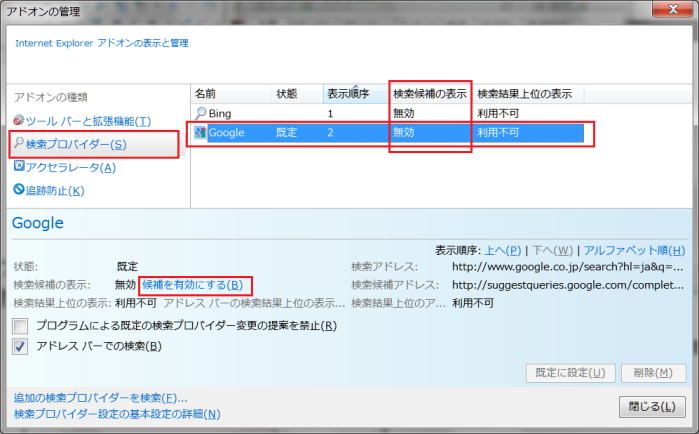The height and width of the screenshot is (434, 699).
Task: Select the Google provider name
Action: 226,132
